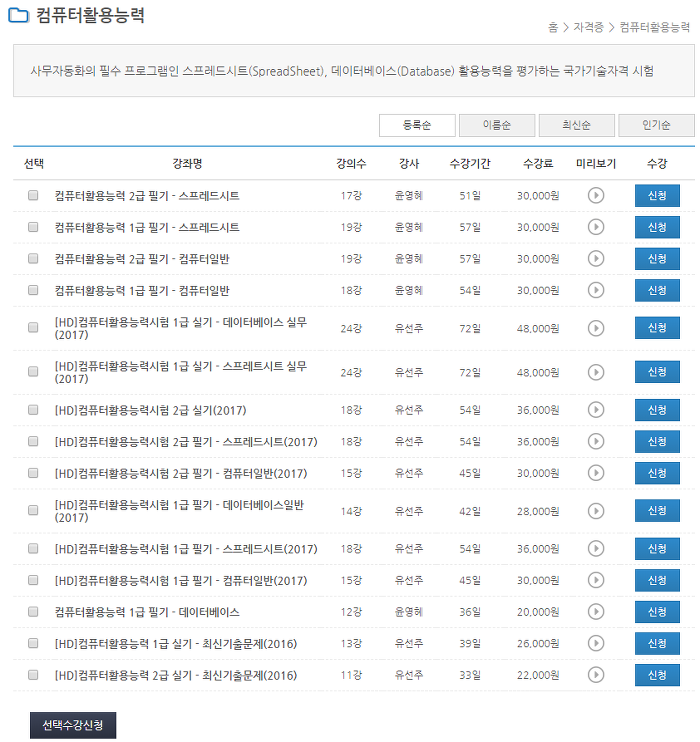This screenshot has height=742, width=700.
Task: Play preview for 1급 실기 최신기출문제(2016)
Action: click(595, 644)
